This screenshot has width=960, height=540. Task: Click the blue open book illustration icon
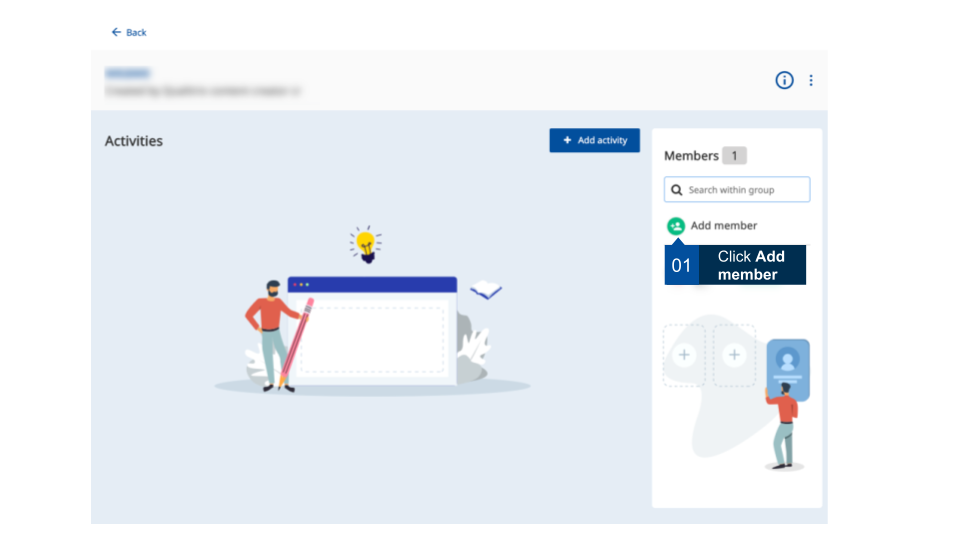486,291
